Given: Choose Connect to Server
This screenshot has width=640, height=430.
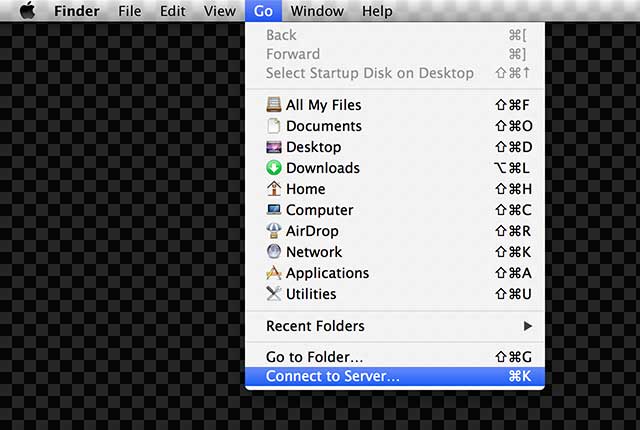Looking at the screenshot, I should (x=332, y=377).
